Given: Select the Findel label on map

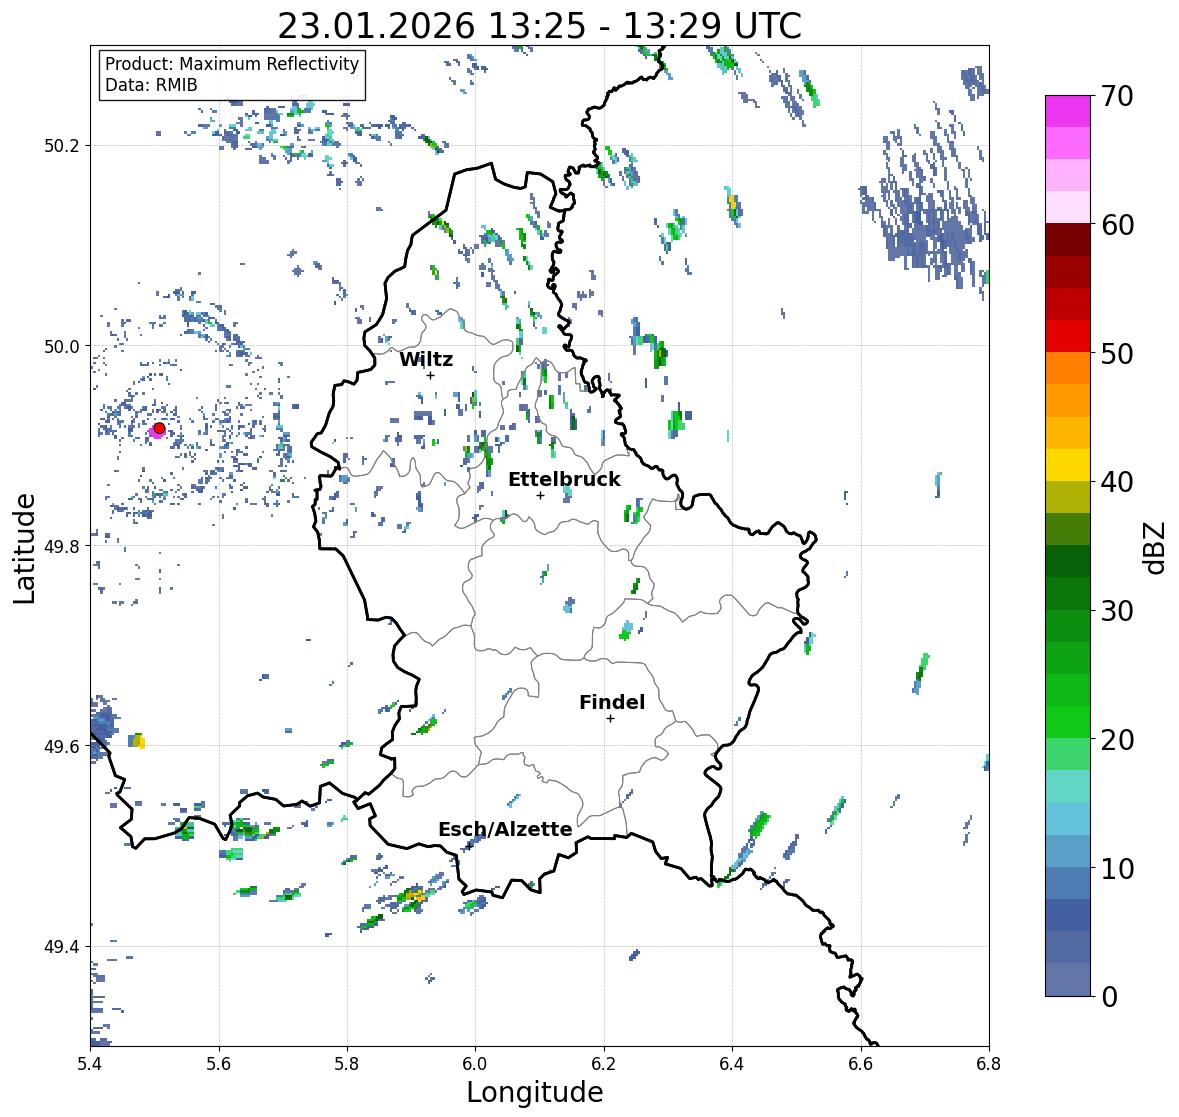Looking at the screenshot, I should (611, 702).
